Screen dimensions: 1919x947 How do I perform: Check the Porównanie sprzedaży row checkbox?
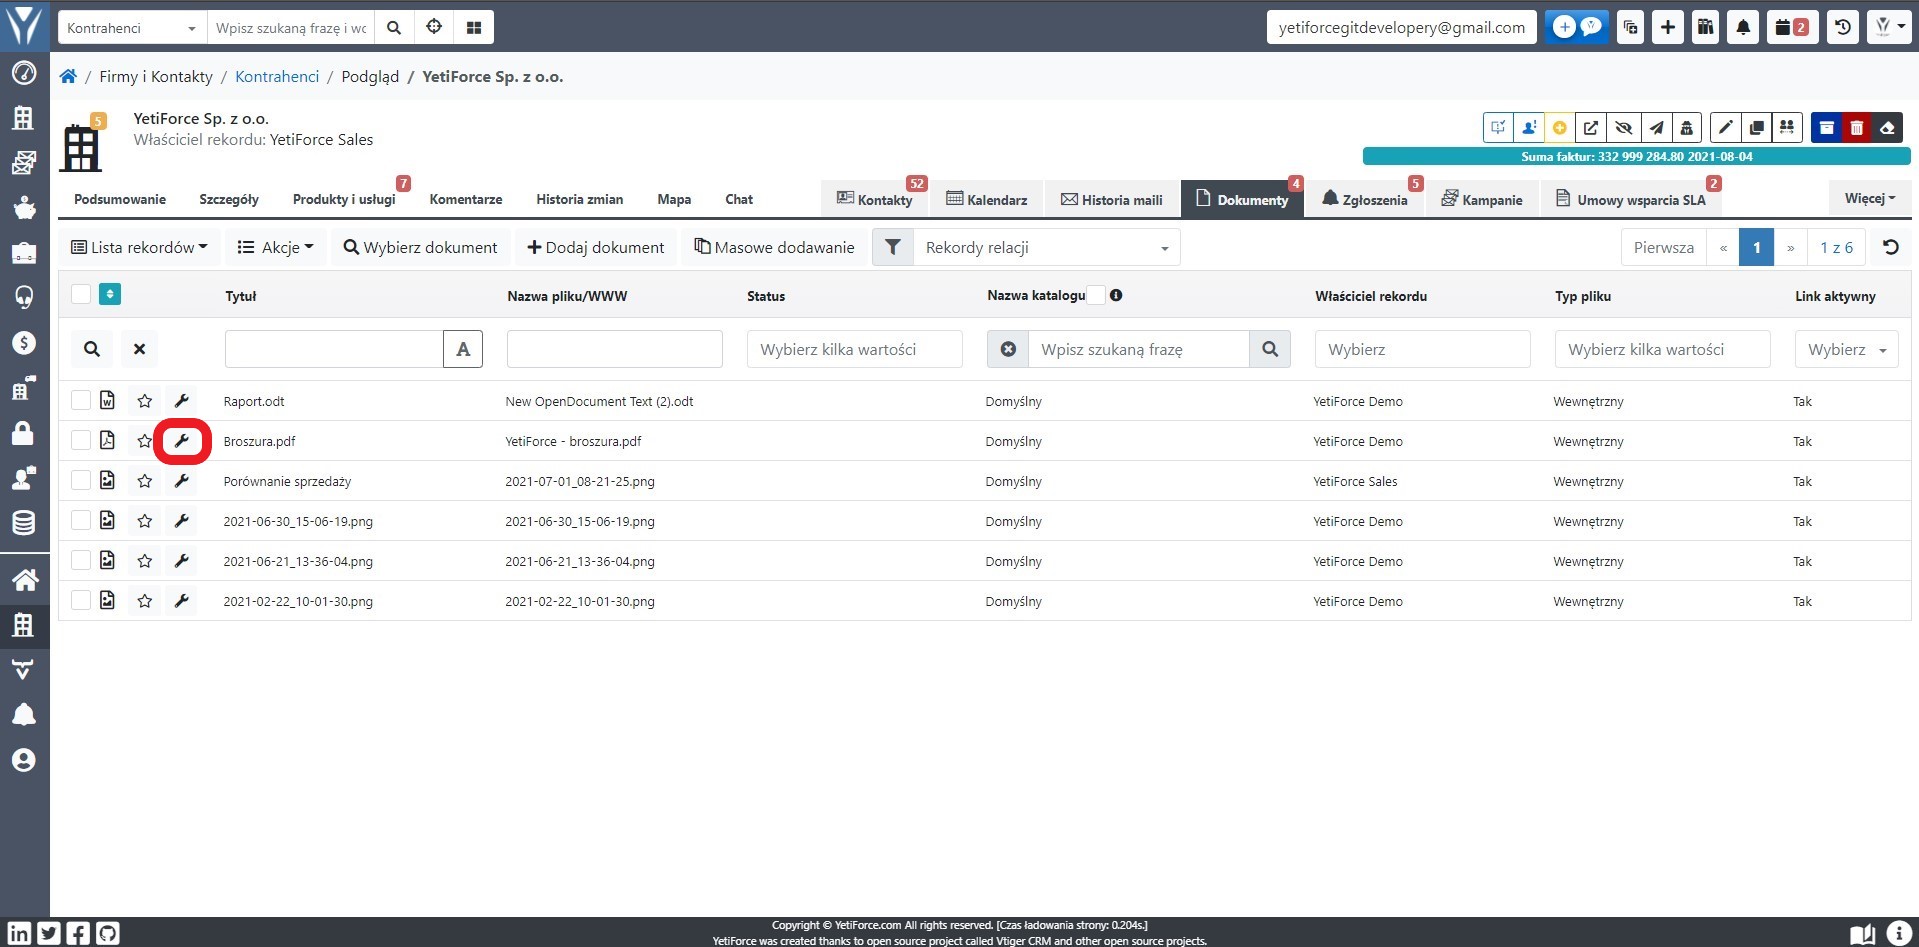pos(81,480)
